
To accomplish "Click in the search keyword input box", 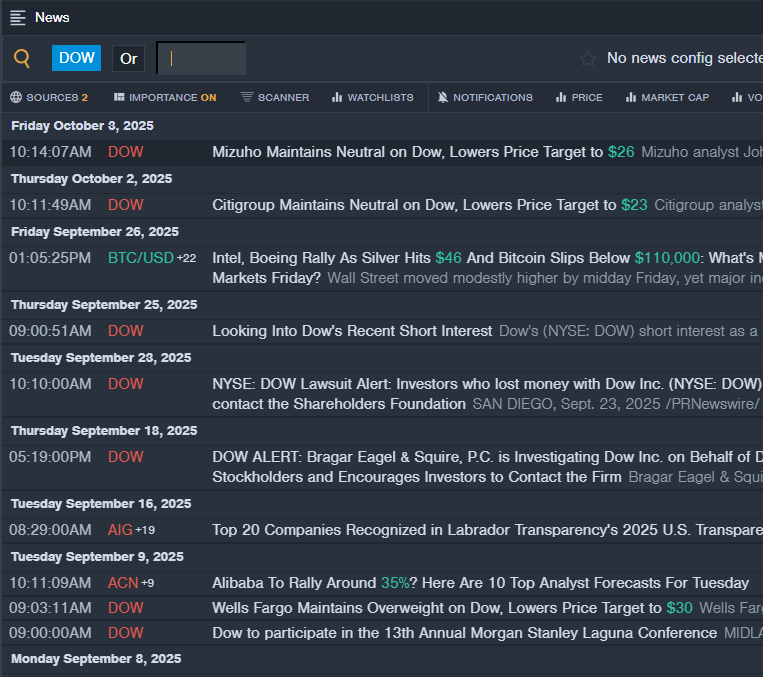I will [x=201, y=59].
